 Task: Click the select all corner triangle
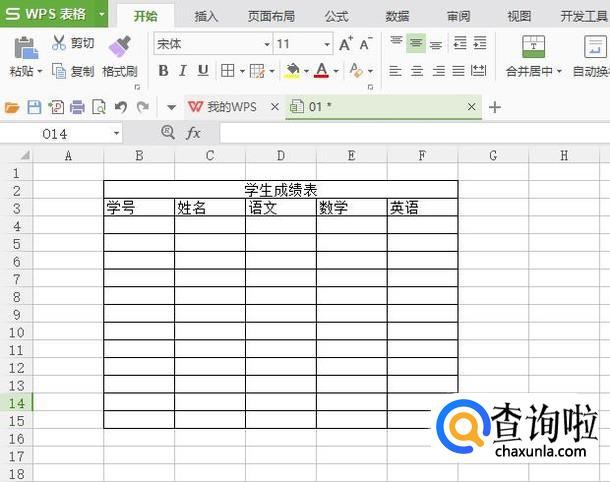click(25, 156)
